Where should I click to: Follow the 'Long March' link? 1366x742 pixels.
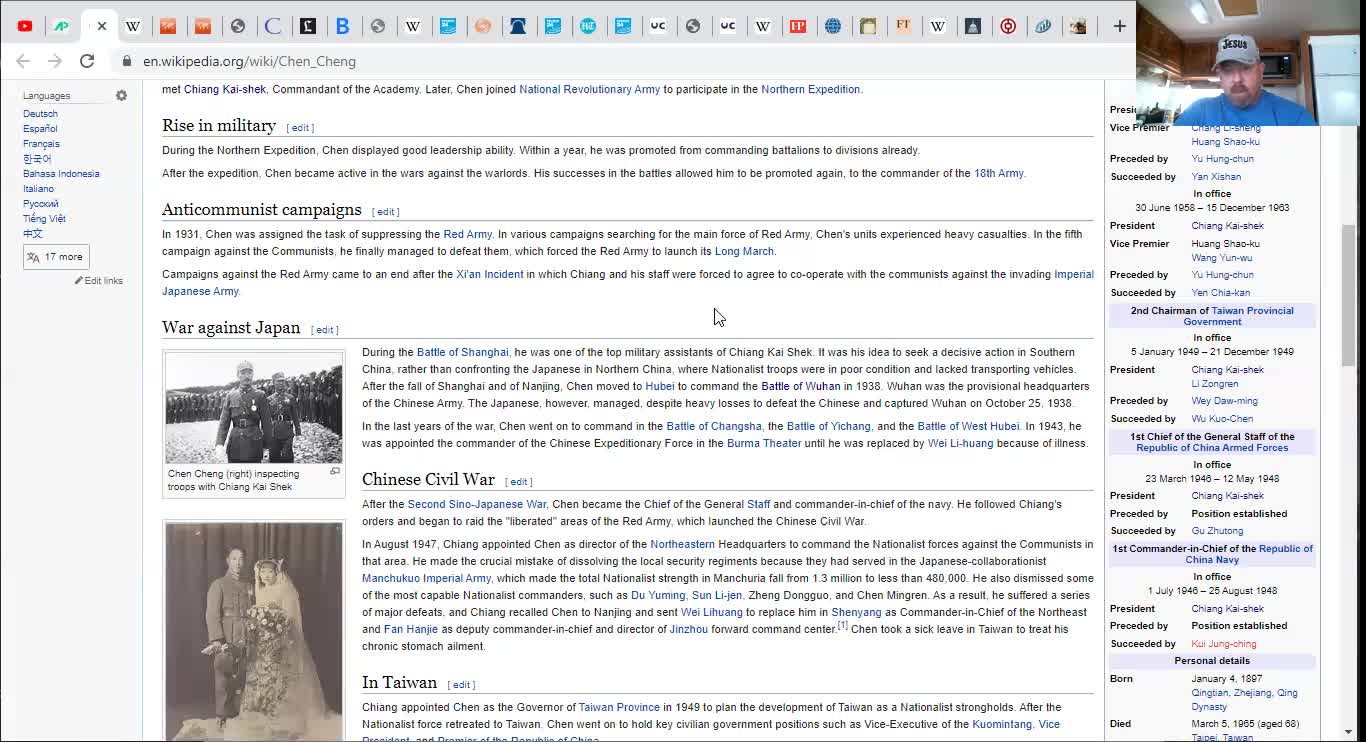pyautogui.click(x=744, y=251)
